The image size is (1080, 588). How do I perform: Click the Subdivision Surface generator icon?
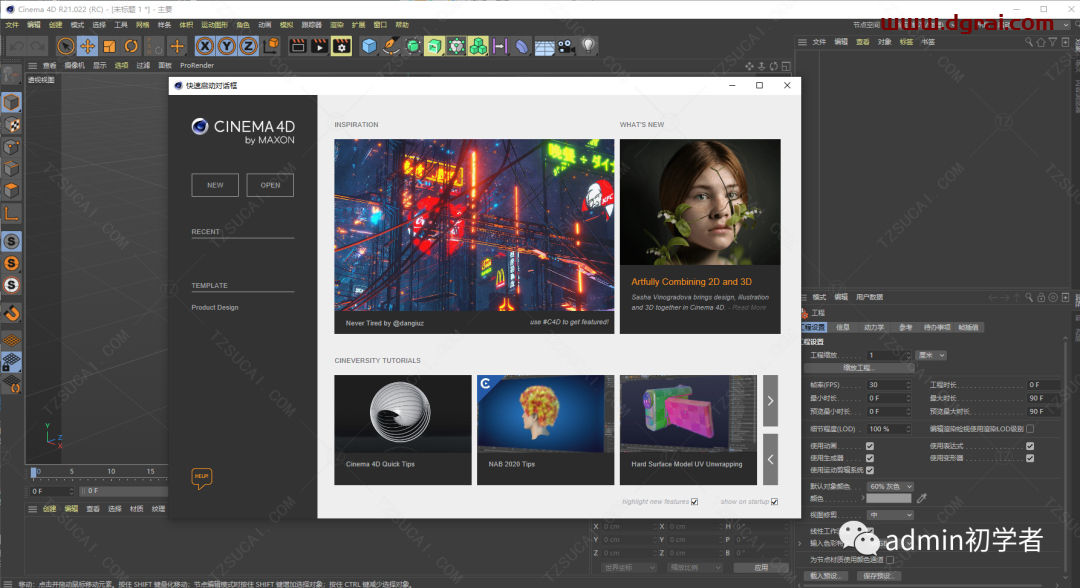(413, 46)
